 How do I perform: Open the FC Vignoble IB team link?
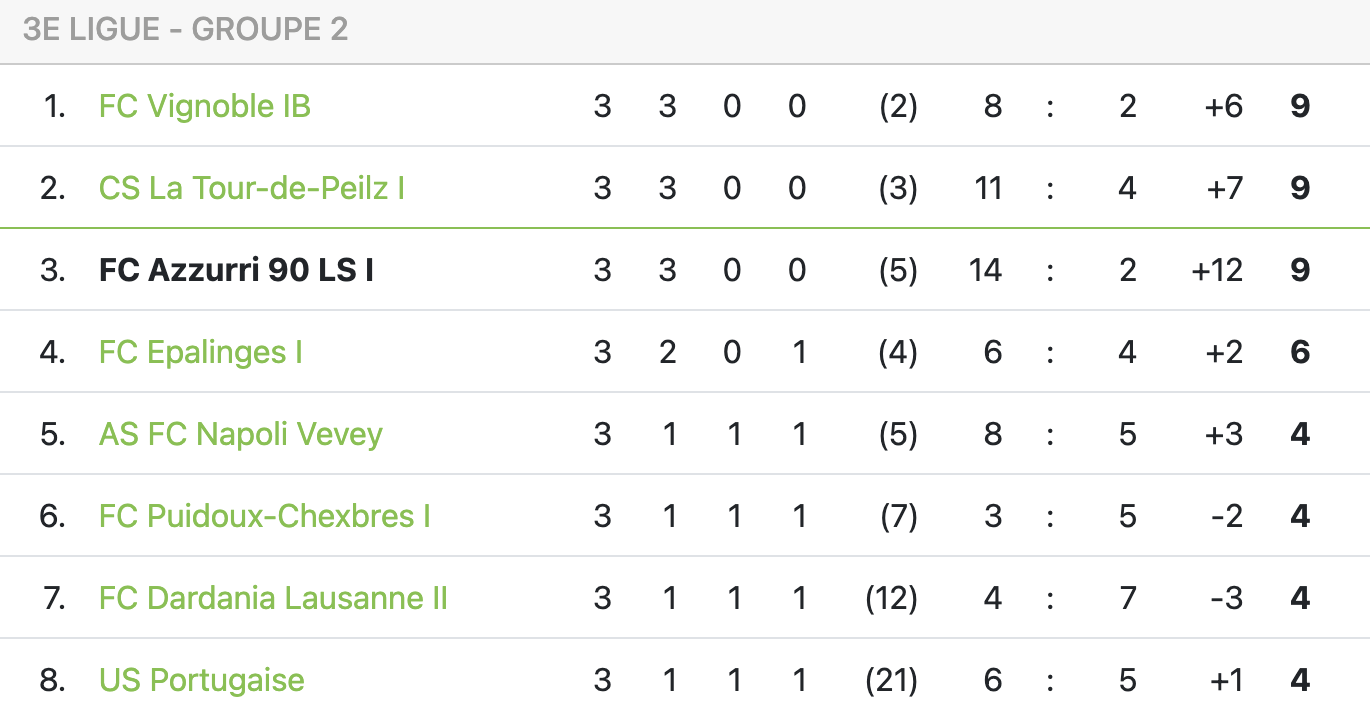pos(205,106)
